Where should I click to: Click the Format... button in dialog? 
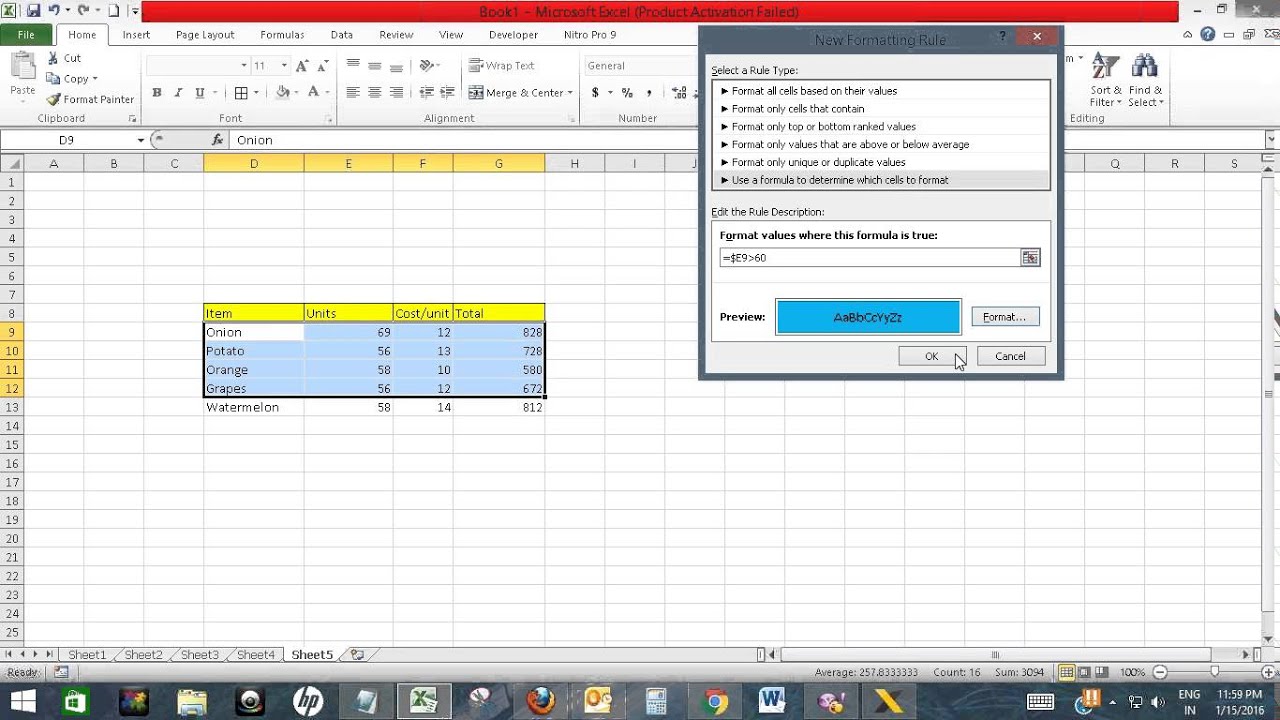coord(1005,317)
